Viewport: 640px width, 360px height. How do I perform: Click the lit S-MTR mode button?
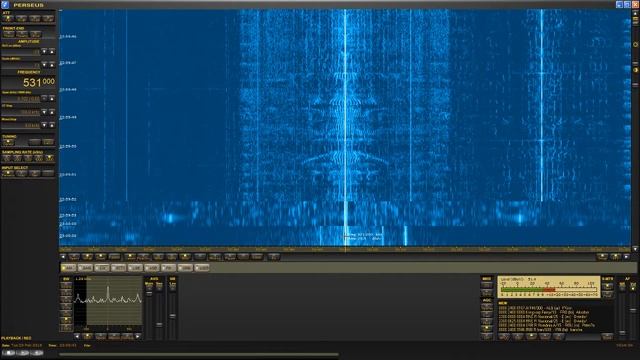pos(607,286)
